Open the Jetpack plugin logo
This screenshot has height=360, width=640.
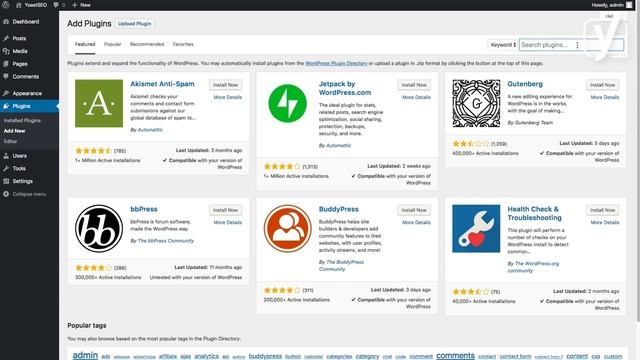(x=287, y=103)
